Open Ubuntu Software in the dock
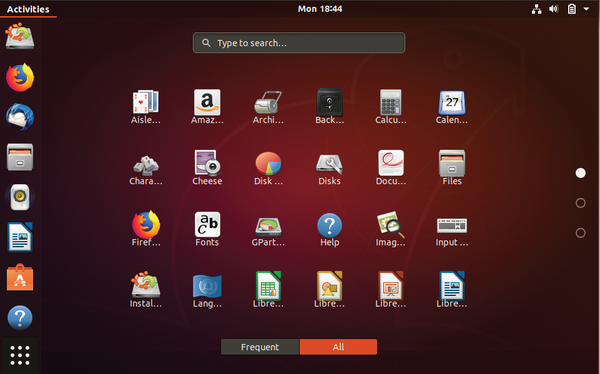This screenshot has height=374, width=600. pyautogui.click(x=20, y=277)
